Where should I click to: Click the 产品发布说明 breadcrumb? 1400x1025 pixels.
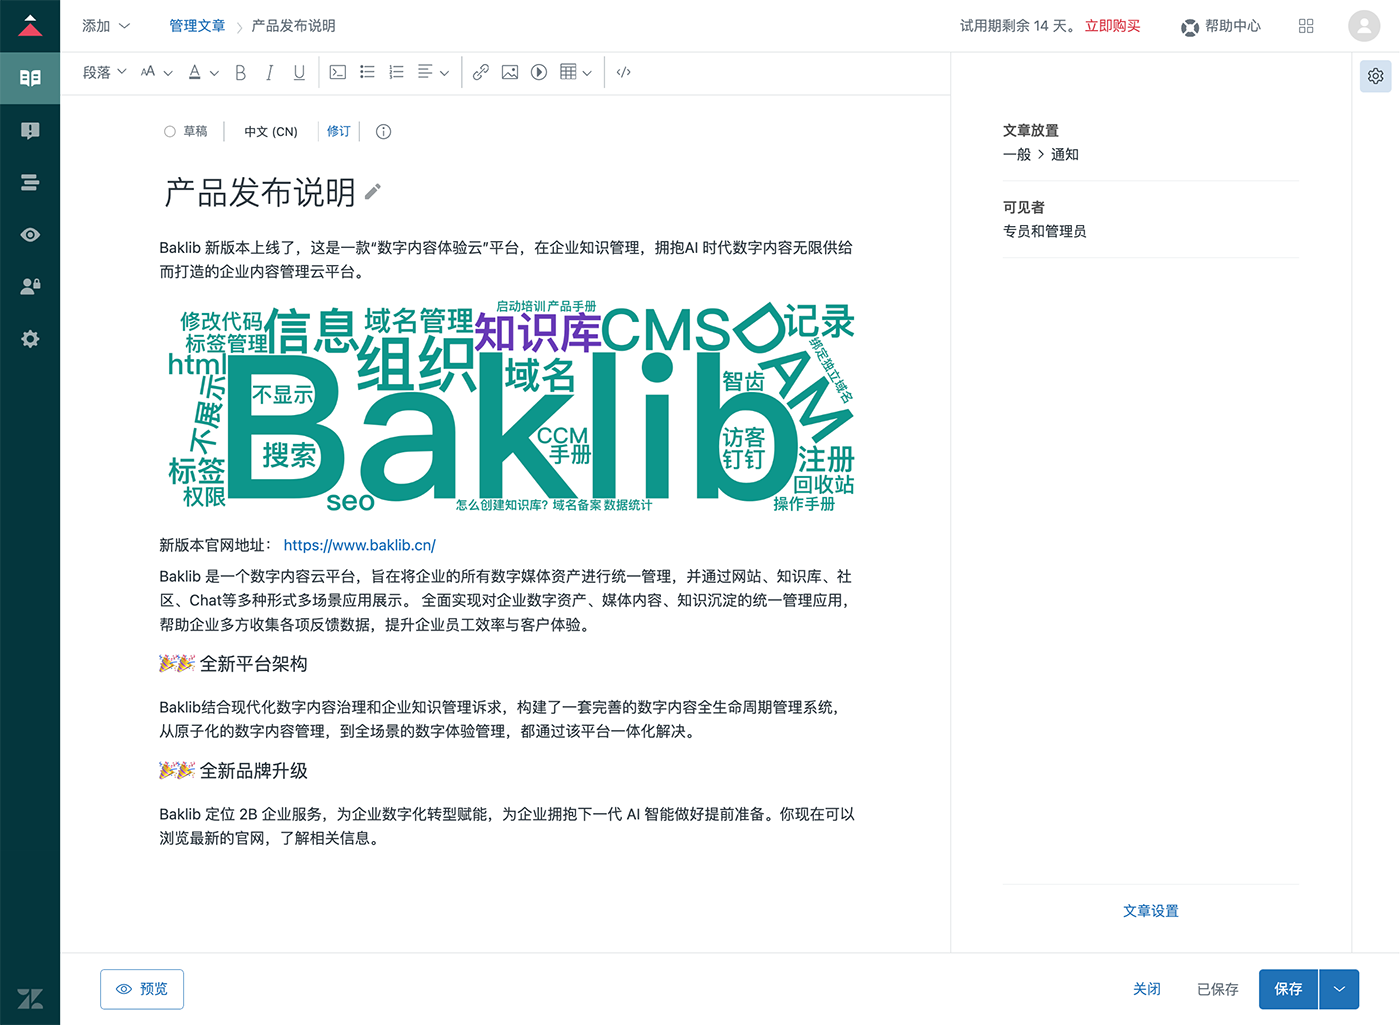pos(294,26)
